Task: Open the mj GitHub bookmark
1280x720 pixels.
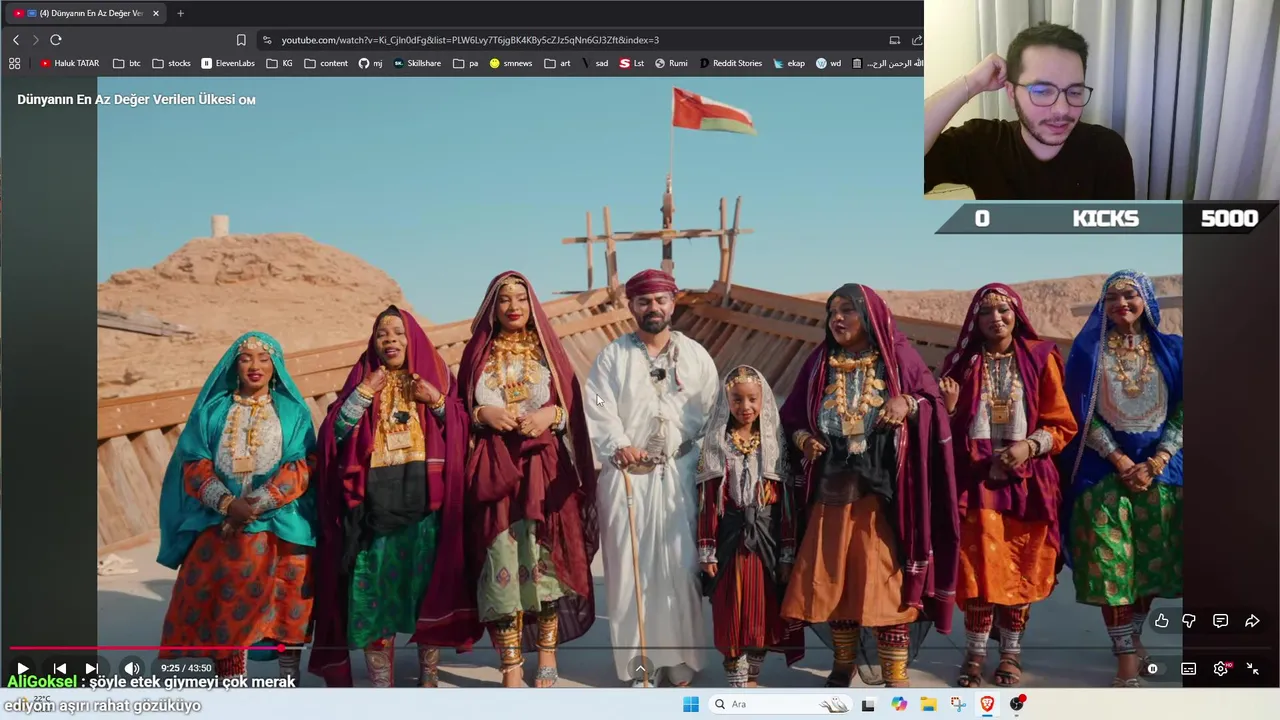Action: point(371,63)
